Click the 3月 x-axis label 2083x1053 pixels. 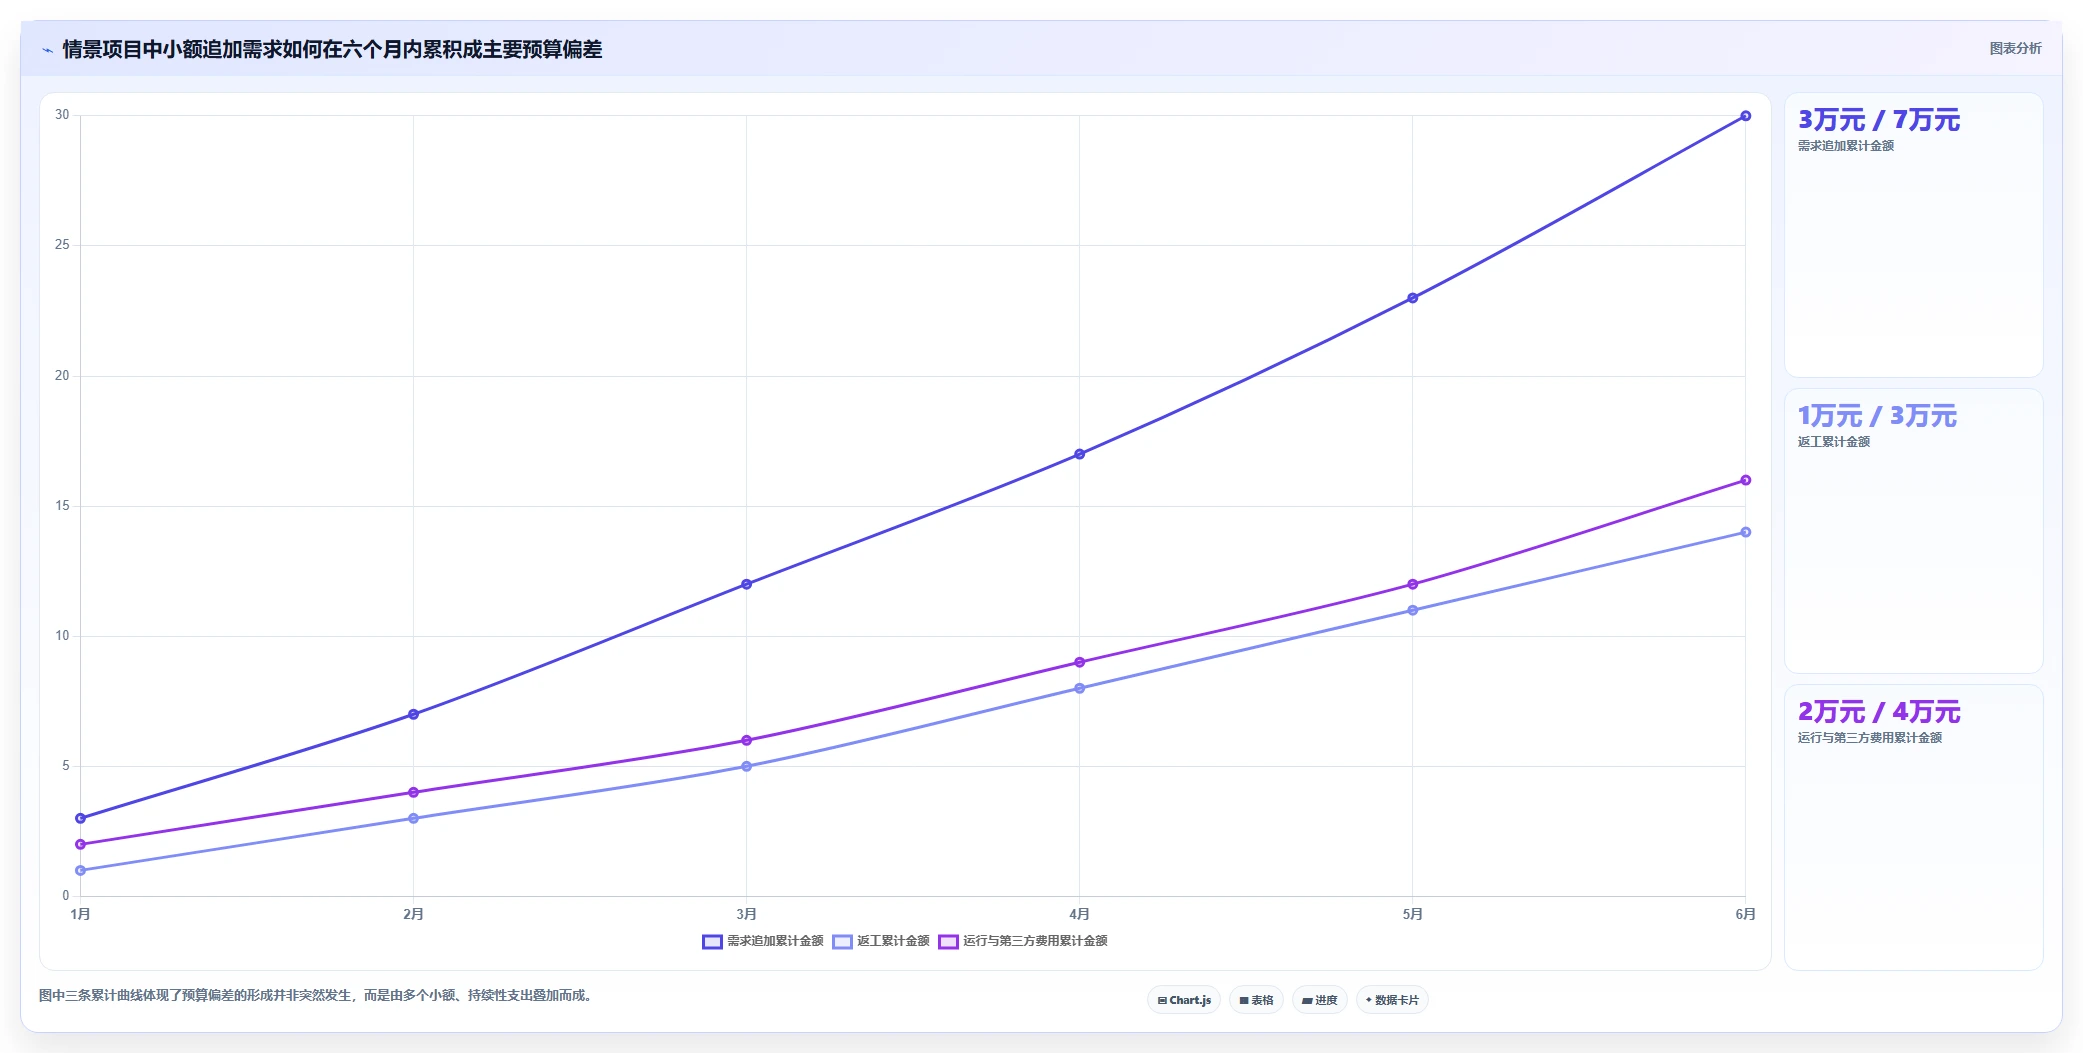(746, 914)
